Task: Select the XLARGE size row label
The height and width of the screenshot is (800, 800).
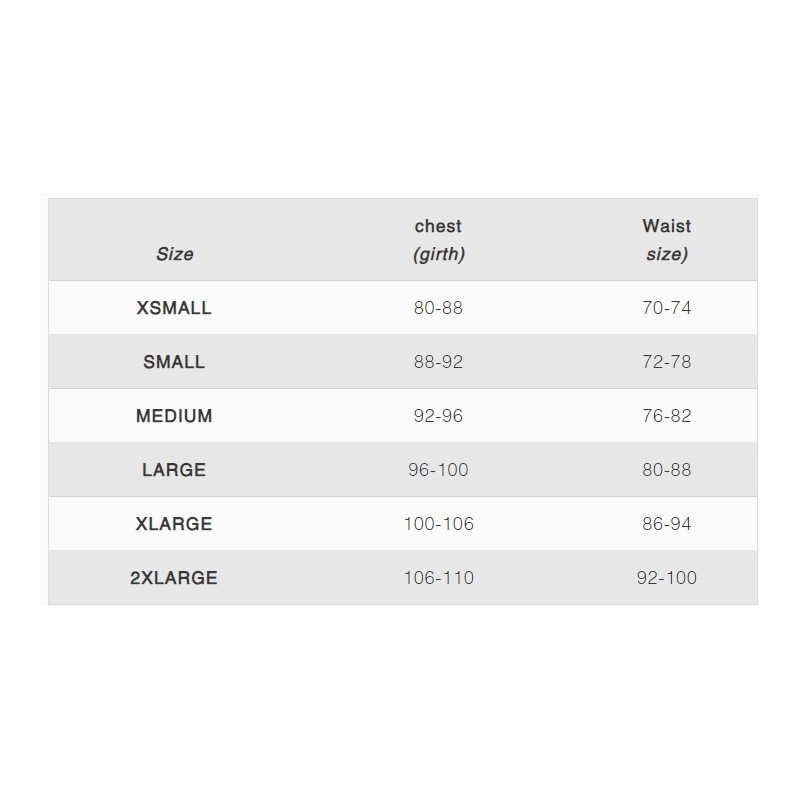Action: point(174,523)
